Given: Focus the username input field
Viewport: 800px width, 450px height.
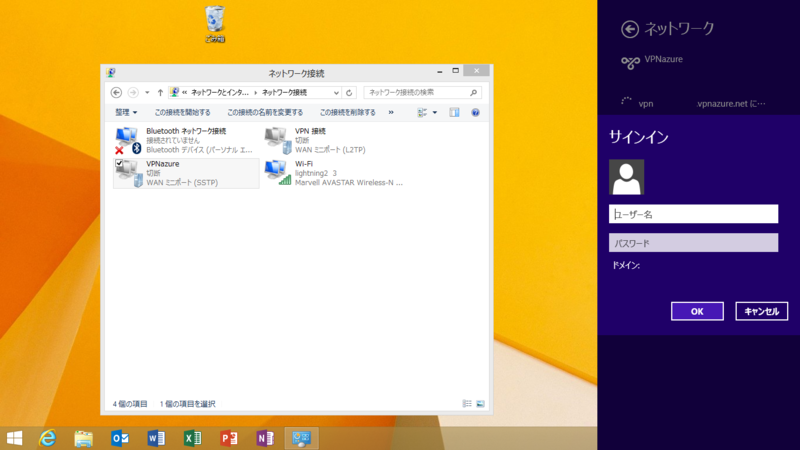Looking at the screenshot, I should (x=693, y=214).
